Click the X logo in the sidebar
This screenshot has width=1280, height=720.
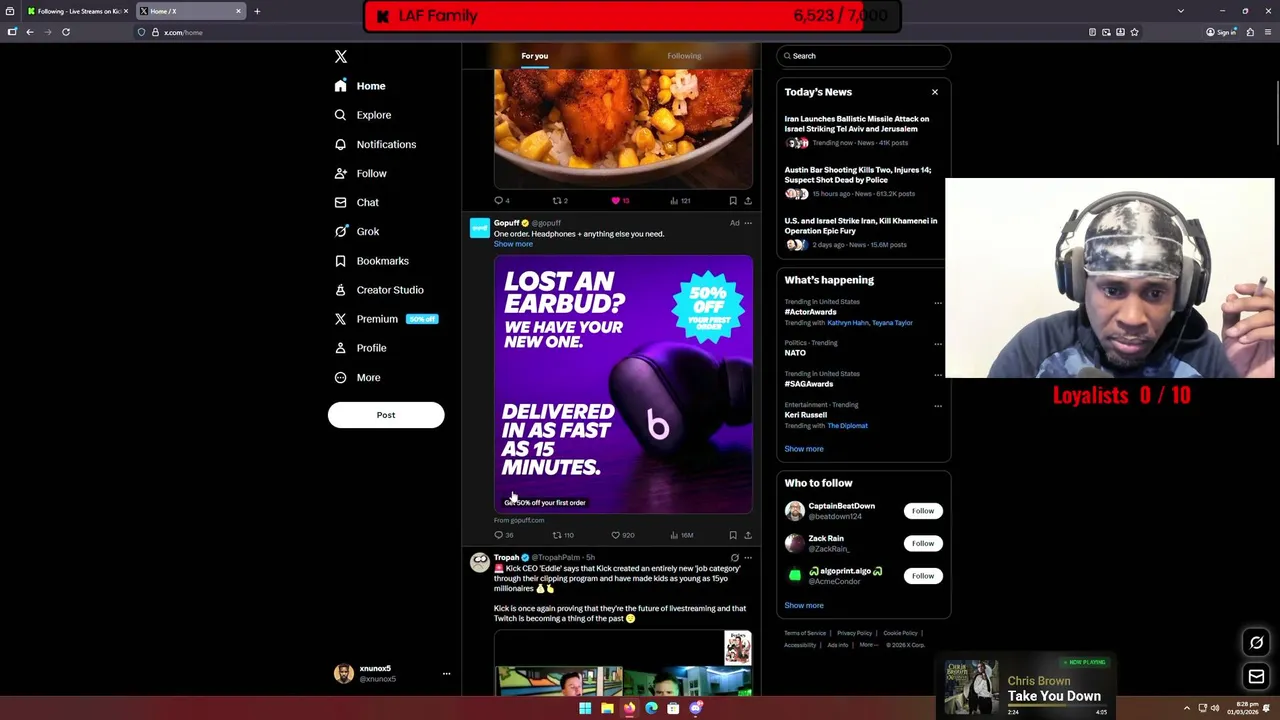pyautogui.click(x=341, y=57)
